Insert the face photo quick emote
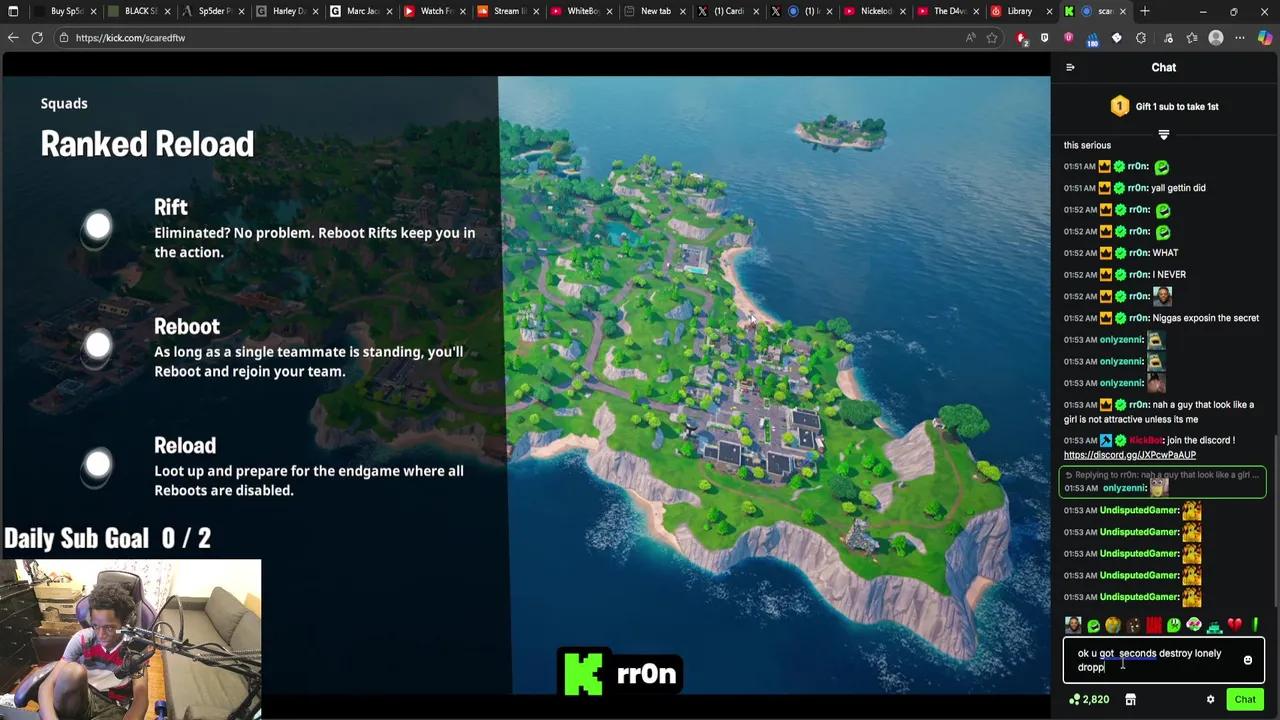 click(x=1073, y=625)
